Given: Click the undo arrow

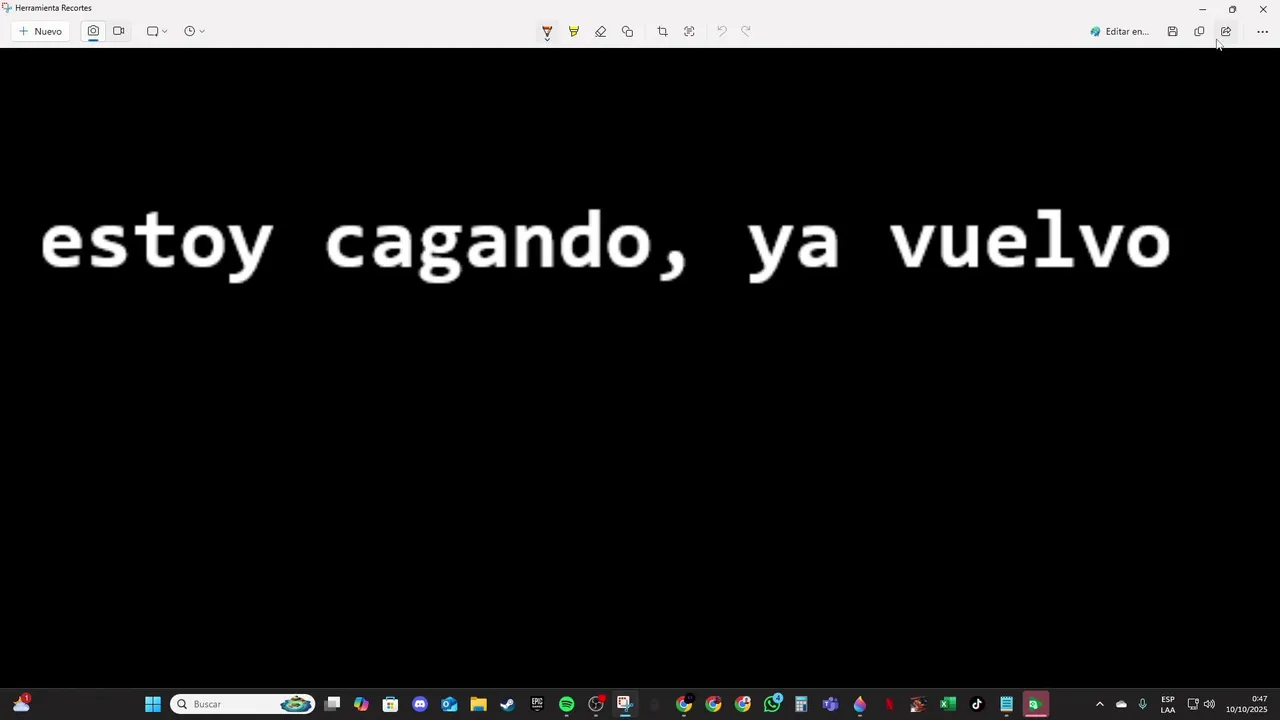Looking at the screenshot, I should 722,31.
